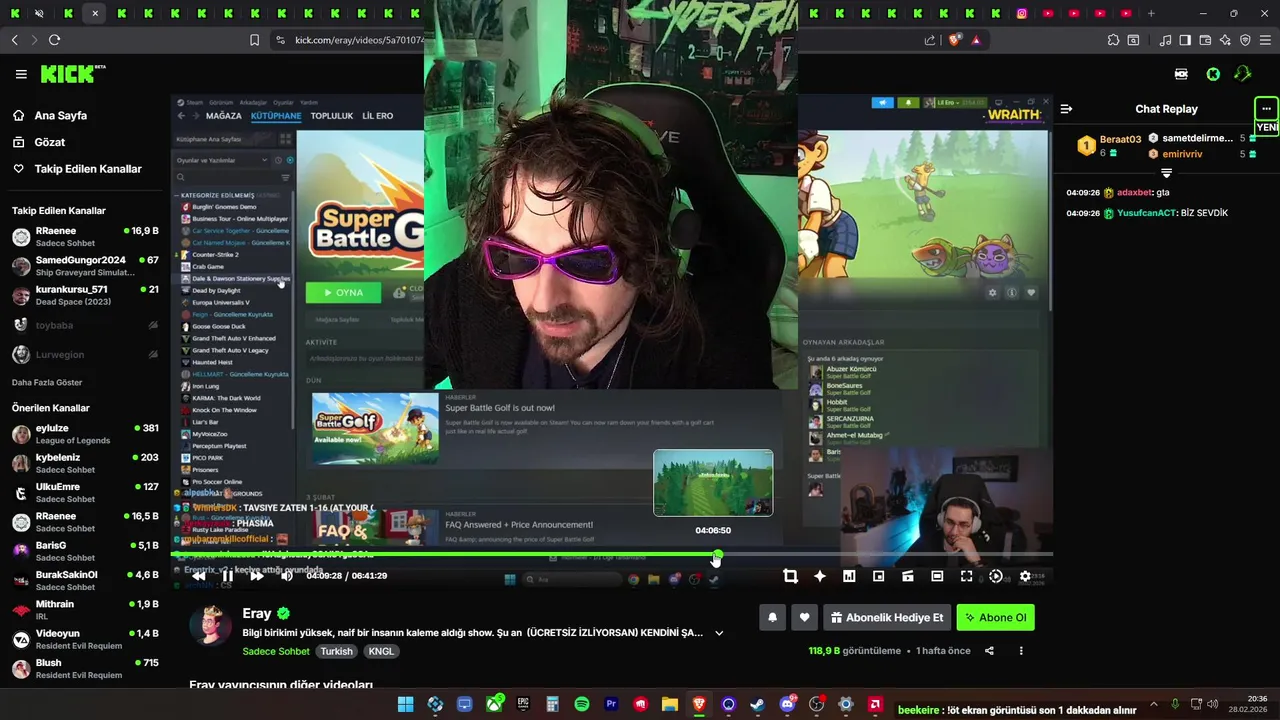Open video more options vertical dots
The width and height of the screenshot is (1280, 720).
tap(1021, 651)
